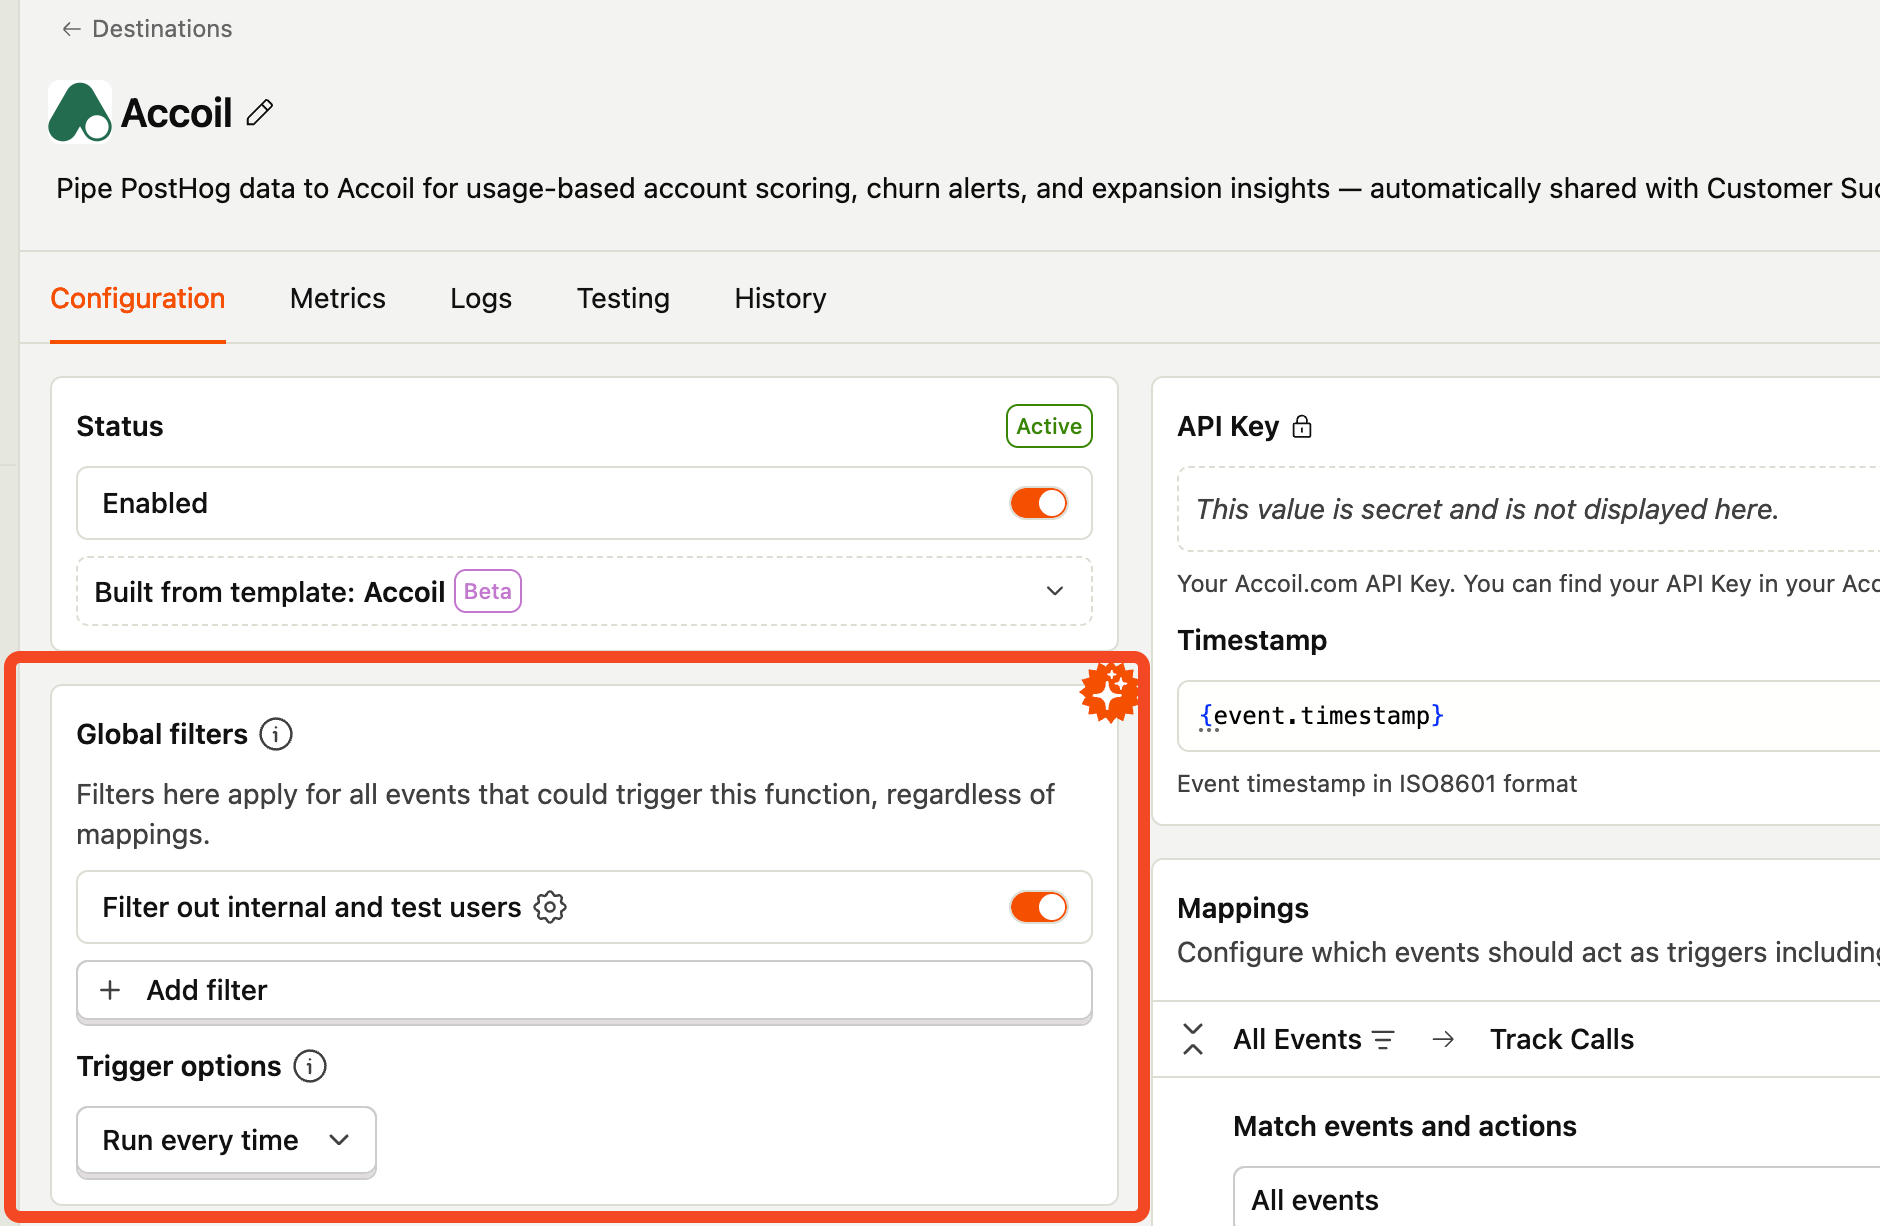The width and height of the screenshot is (1880, 1226).
Task: Edit the event.timestamp input field
Action: pyautogui.click(x=1528, y=716)
